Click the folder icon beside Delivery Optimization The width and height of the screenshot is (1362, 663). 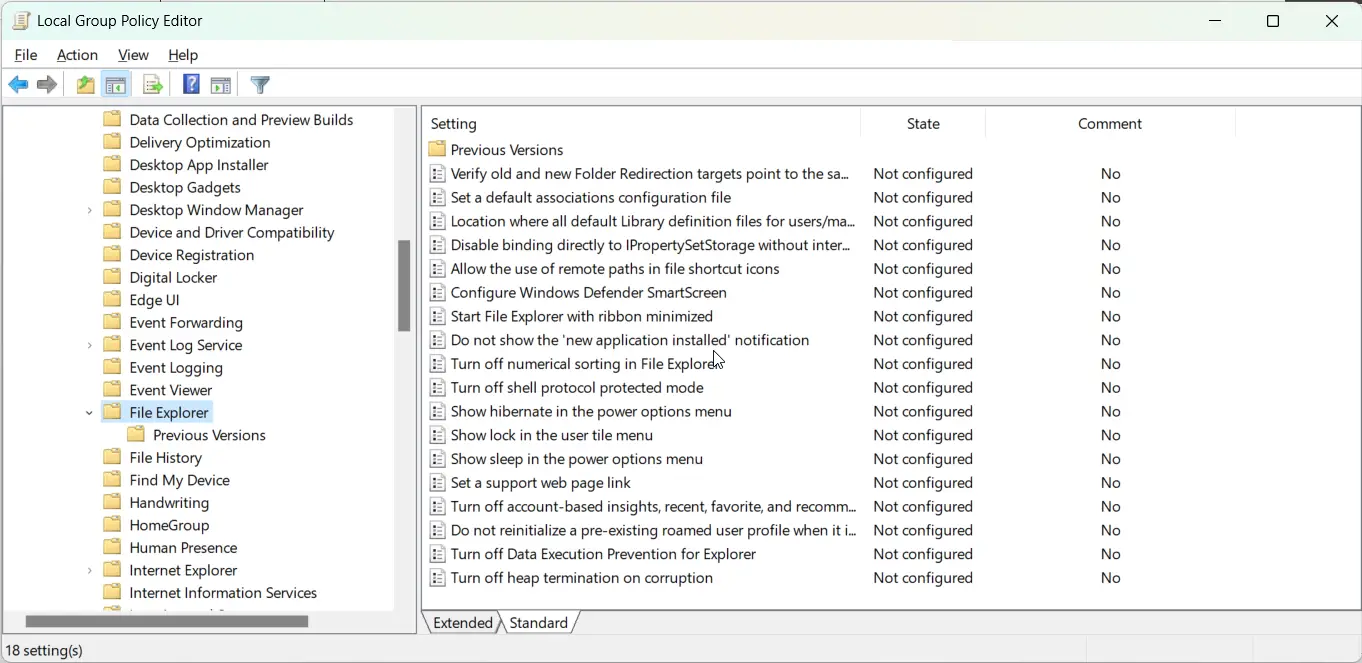pos(113,142)
